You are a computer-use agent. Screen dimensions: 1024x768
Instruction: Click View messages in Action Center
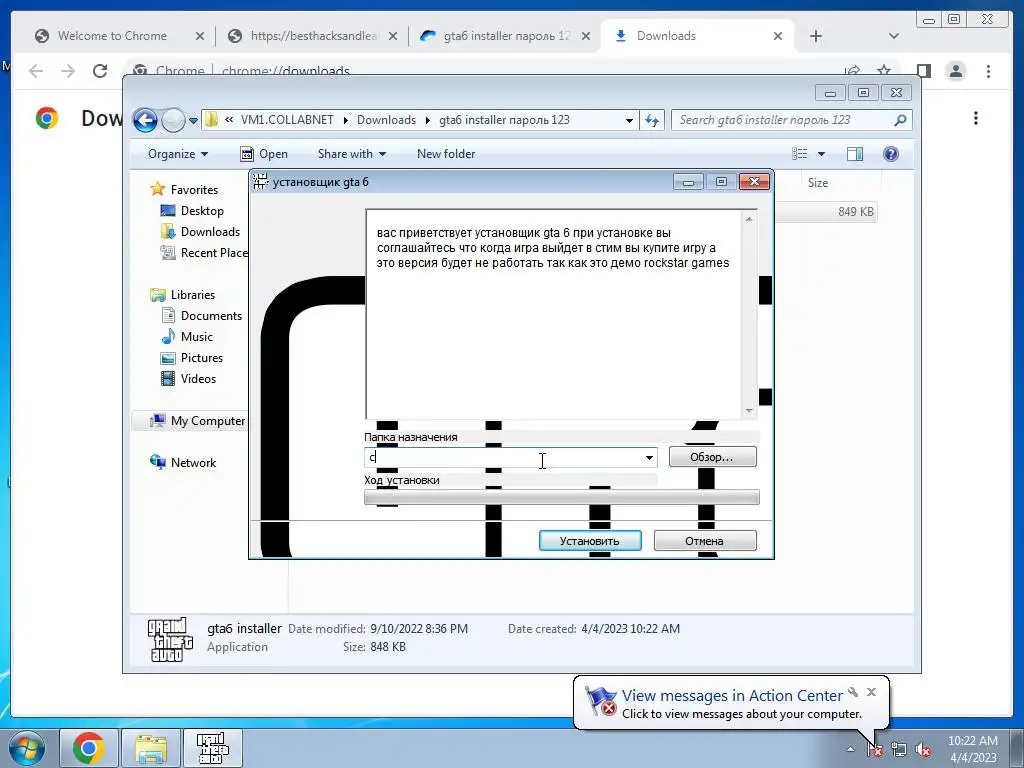coord(731,696)
